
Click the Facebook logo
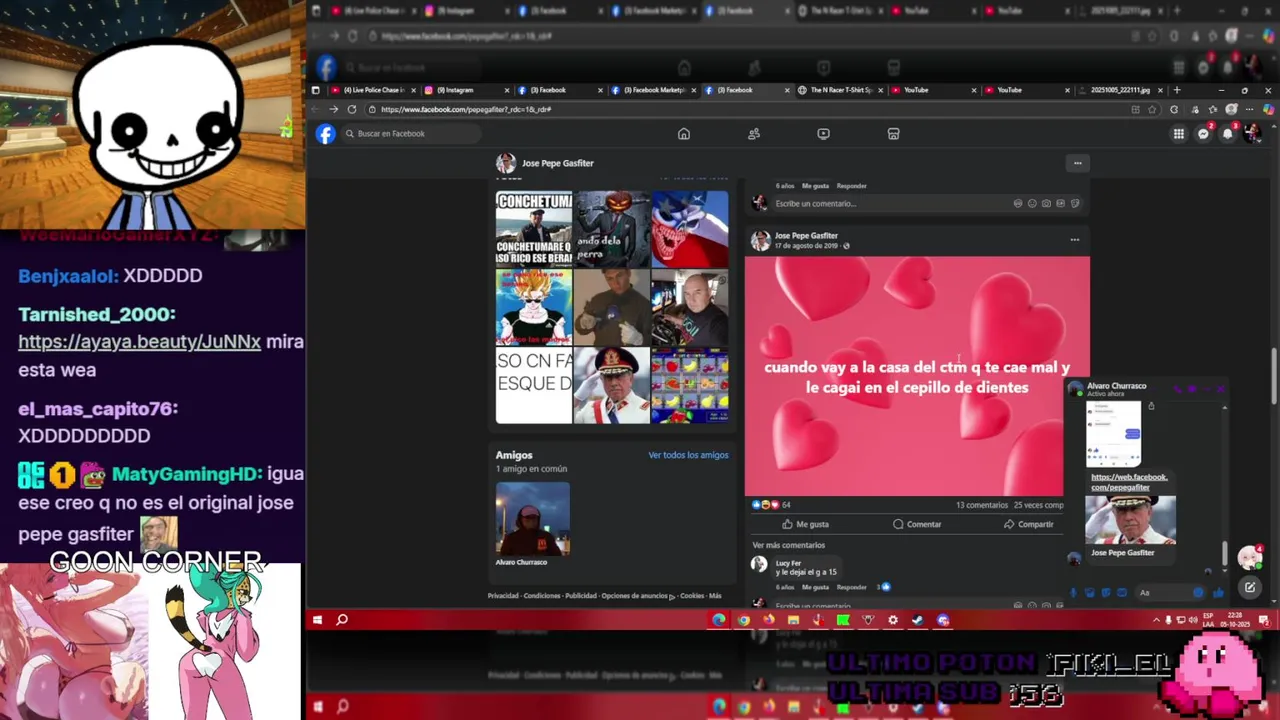pyautogui.click(x=326, y=134)
